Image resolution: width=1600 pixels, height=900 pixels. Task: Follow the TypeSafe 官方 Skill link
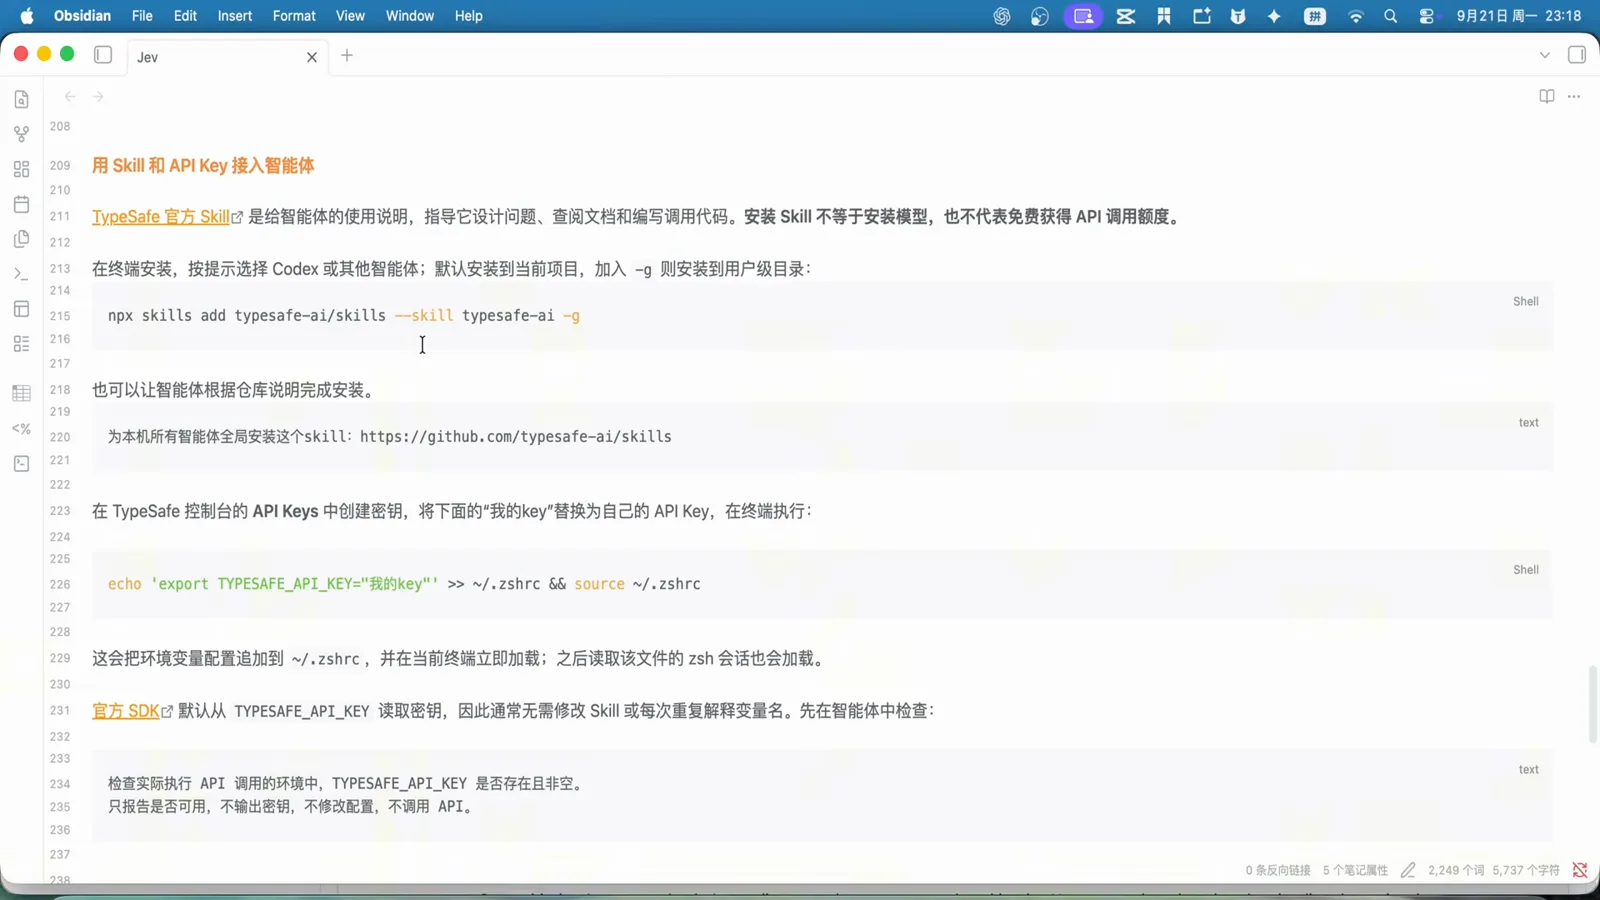point(161,217)
